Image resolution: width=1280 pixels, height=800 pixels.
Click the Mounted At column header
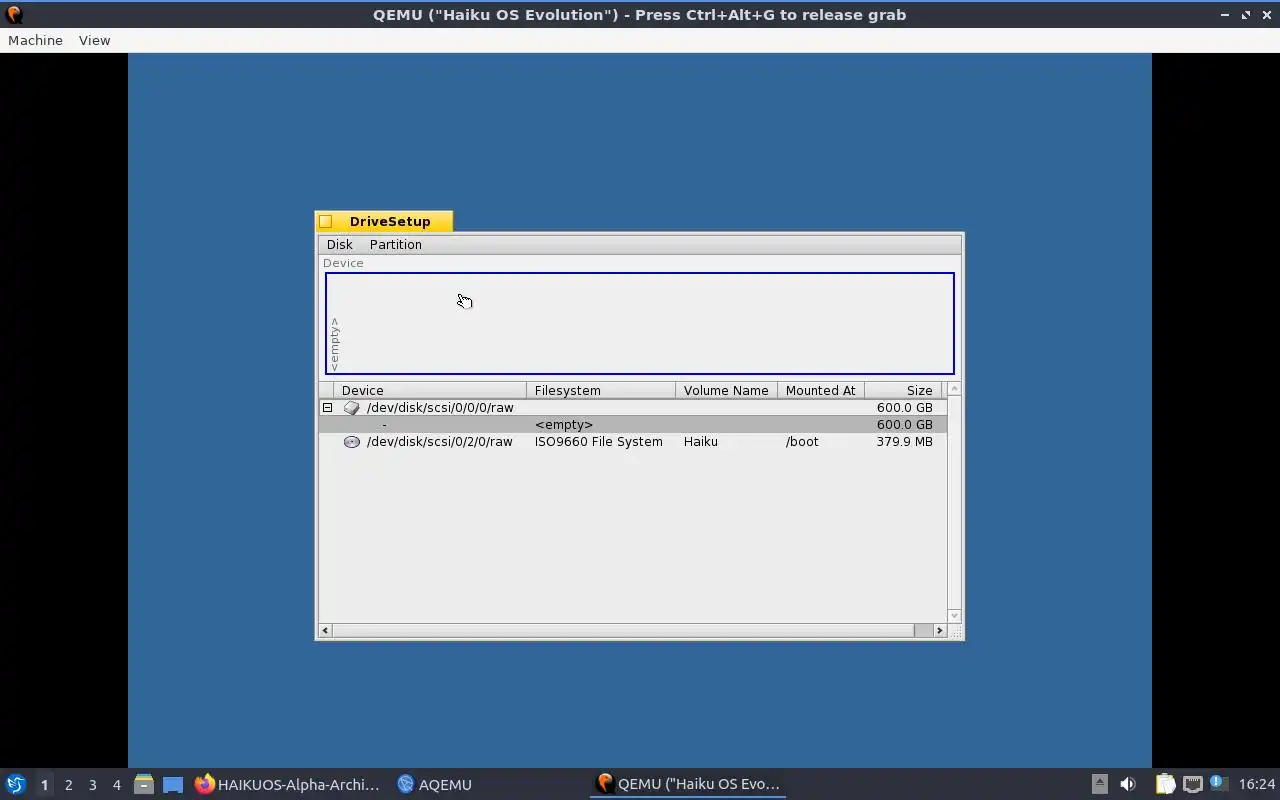[x=821, y=390]
